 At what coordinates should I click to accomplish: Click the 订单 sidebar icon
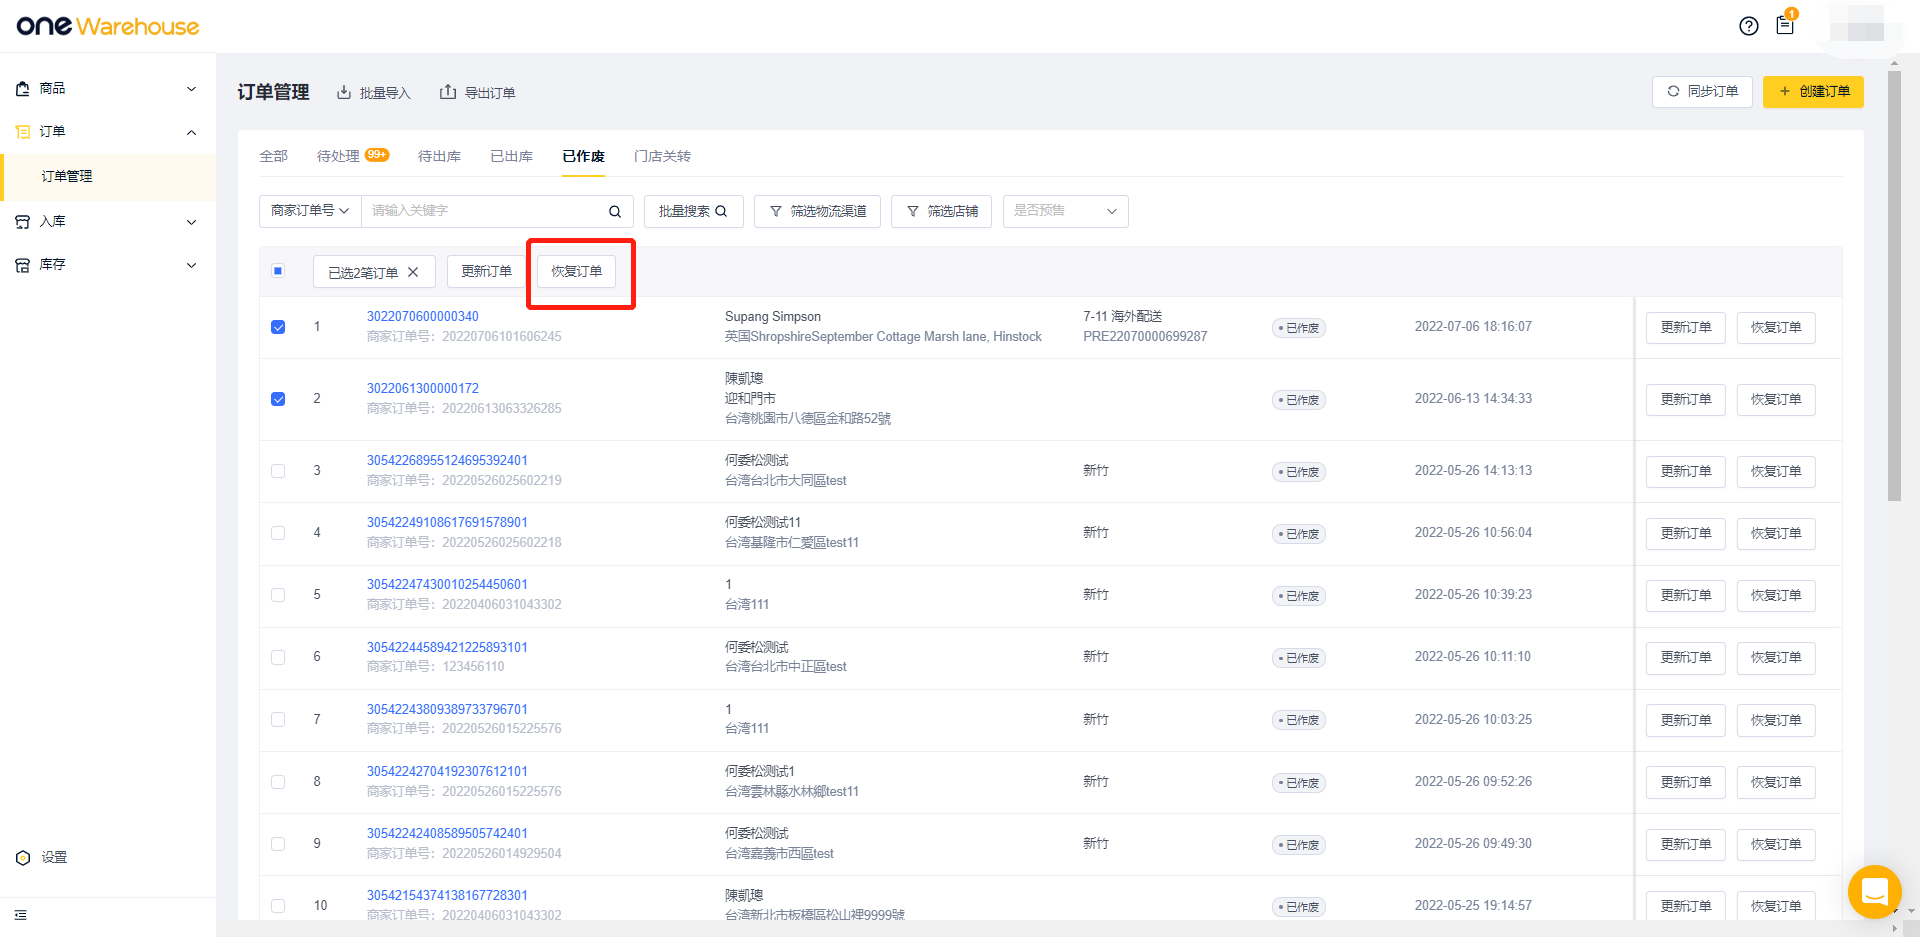23,132
